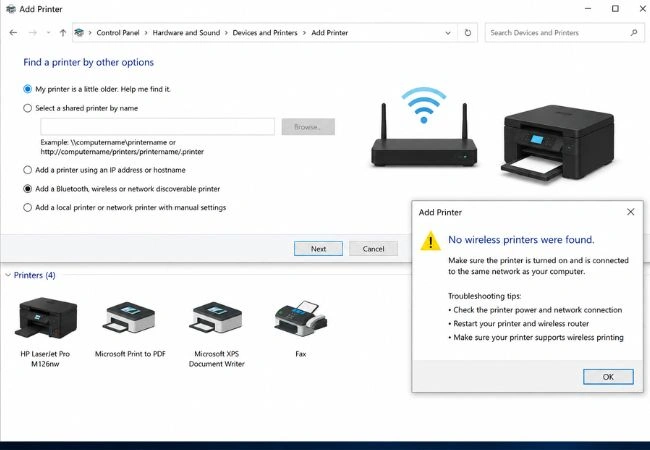Click the yellow warning icon in dialog
This screenshot has height=450, width=650.
[430, 241]
